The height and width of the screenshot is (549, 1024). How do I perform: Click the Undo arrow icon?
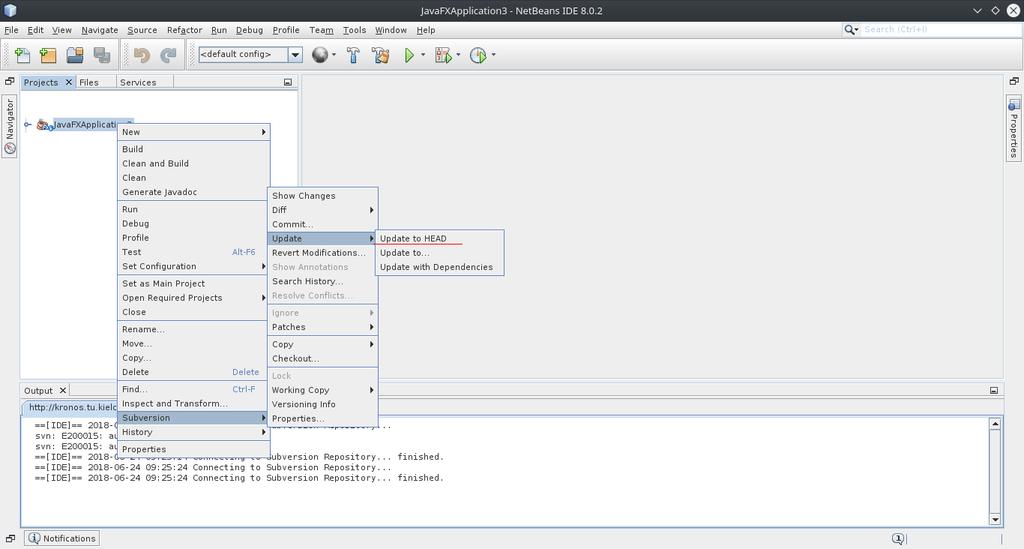tap(142, 55)
